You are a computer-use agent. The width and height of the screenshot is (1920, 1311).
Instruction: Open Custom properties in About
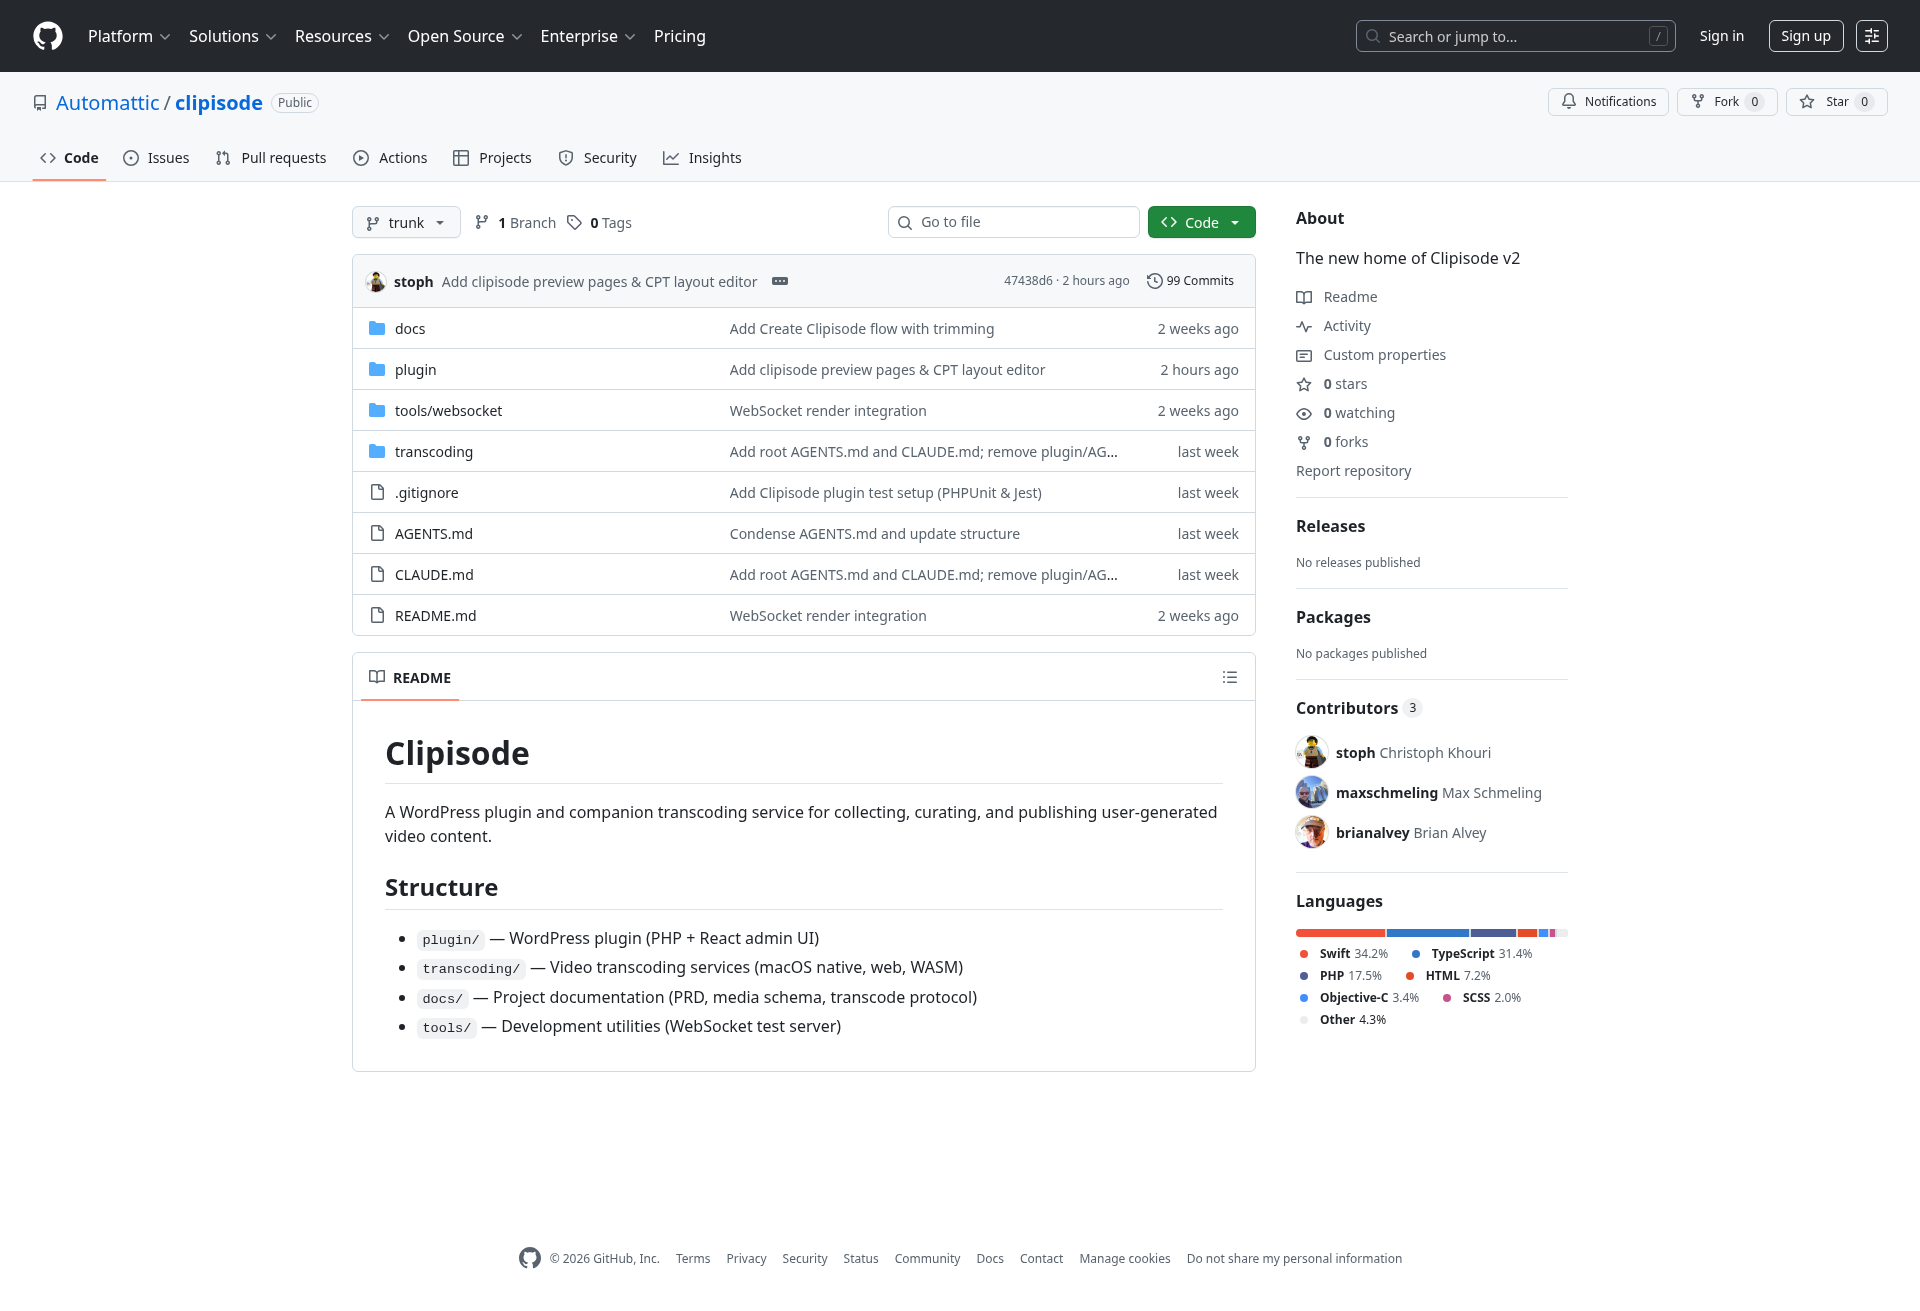click(1371, 355)
